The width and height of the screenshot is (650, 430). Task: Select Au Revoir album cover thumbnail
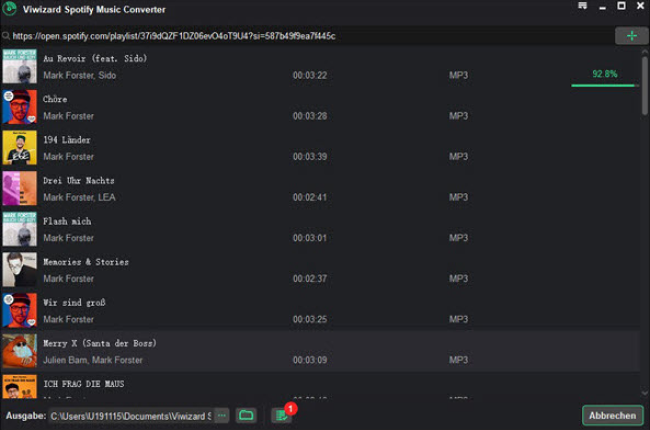(20, 66)
